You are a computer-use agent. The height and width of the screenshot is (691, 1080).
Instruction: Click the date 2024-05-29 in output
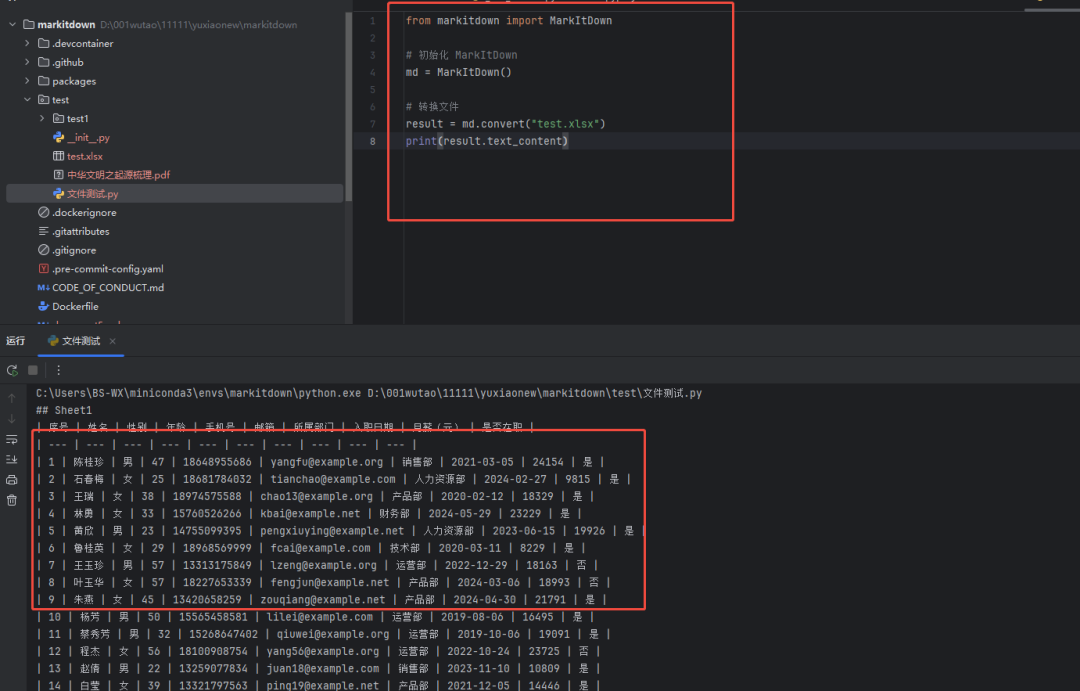coord(459,514)
